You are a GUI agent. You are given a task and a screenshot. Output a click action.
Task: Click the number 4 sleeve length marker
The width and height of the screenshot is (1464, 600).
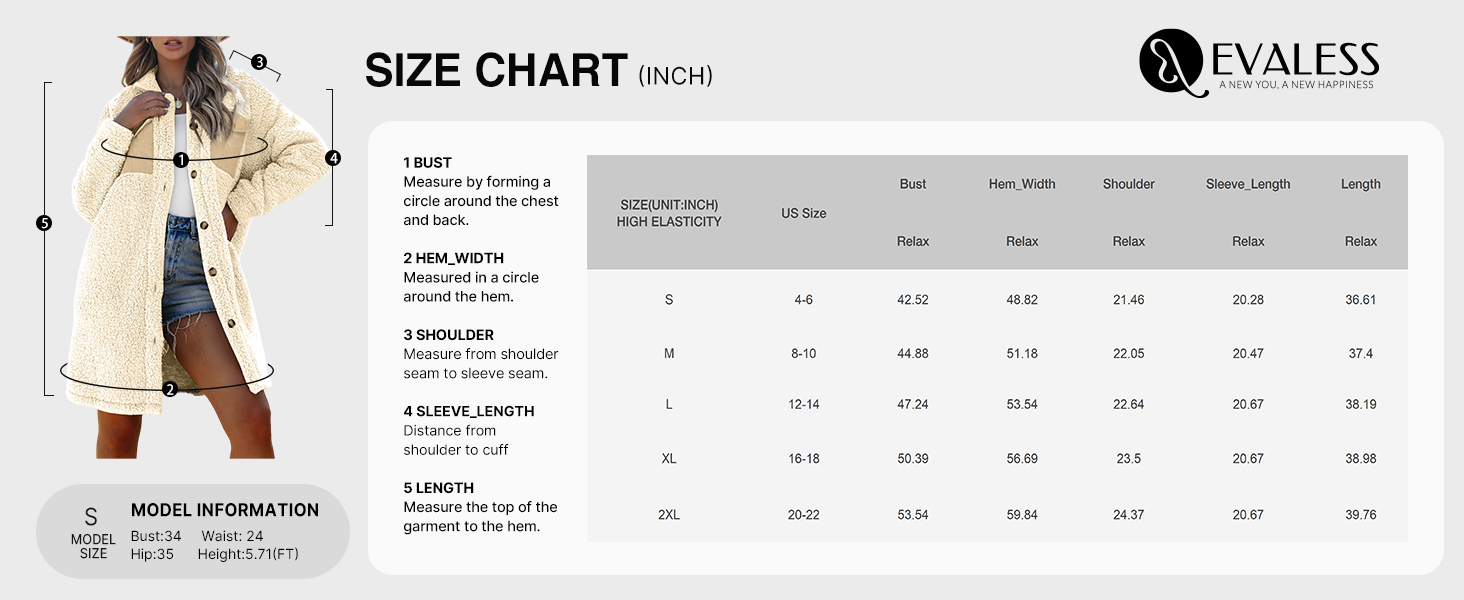(x=333, y=158)
